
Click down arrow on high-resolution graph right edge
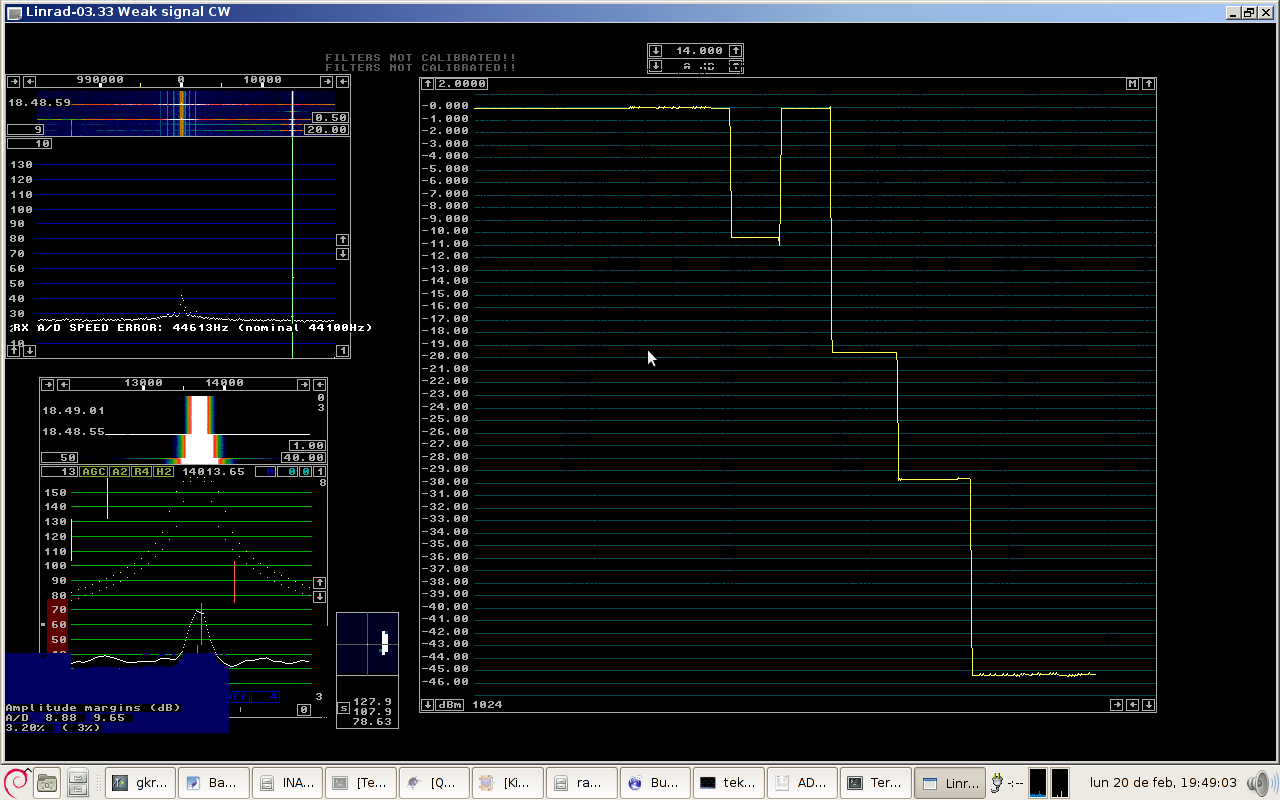click(320, 596)
